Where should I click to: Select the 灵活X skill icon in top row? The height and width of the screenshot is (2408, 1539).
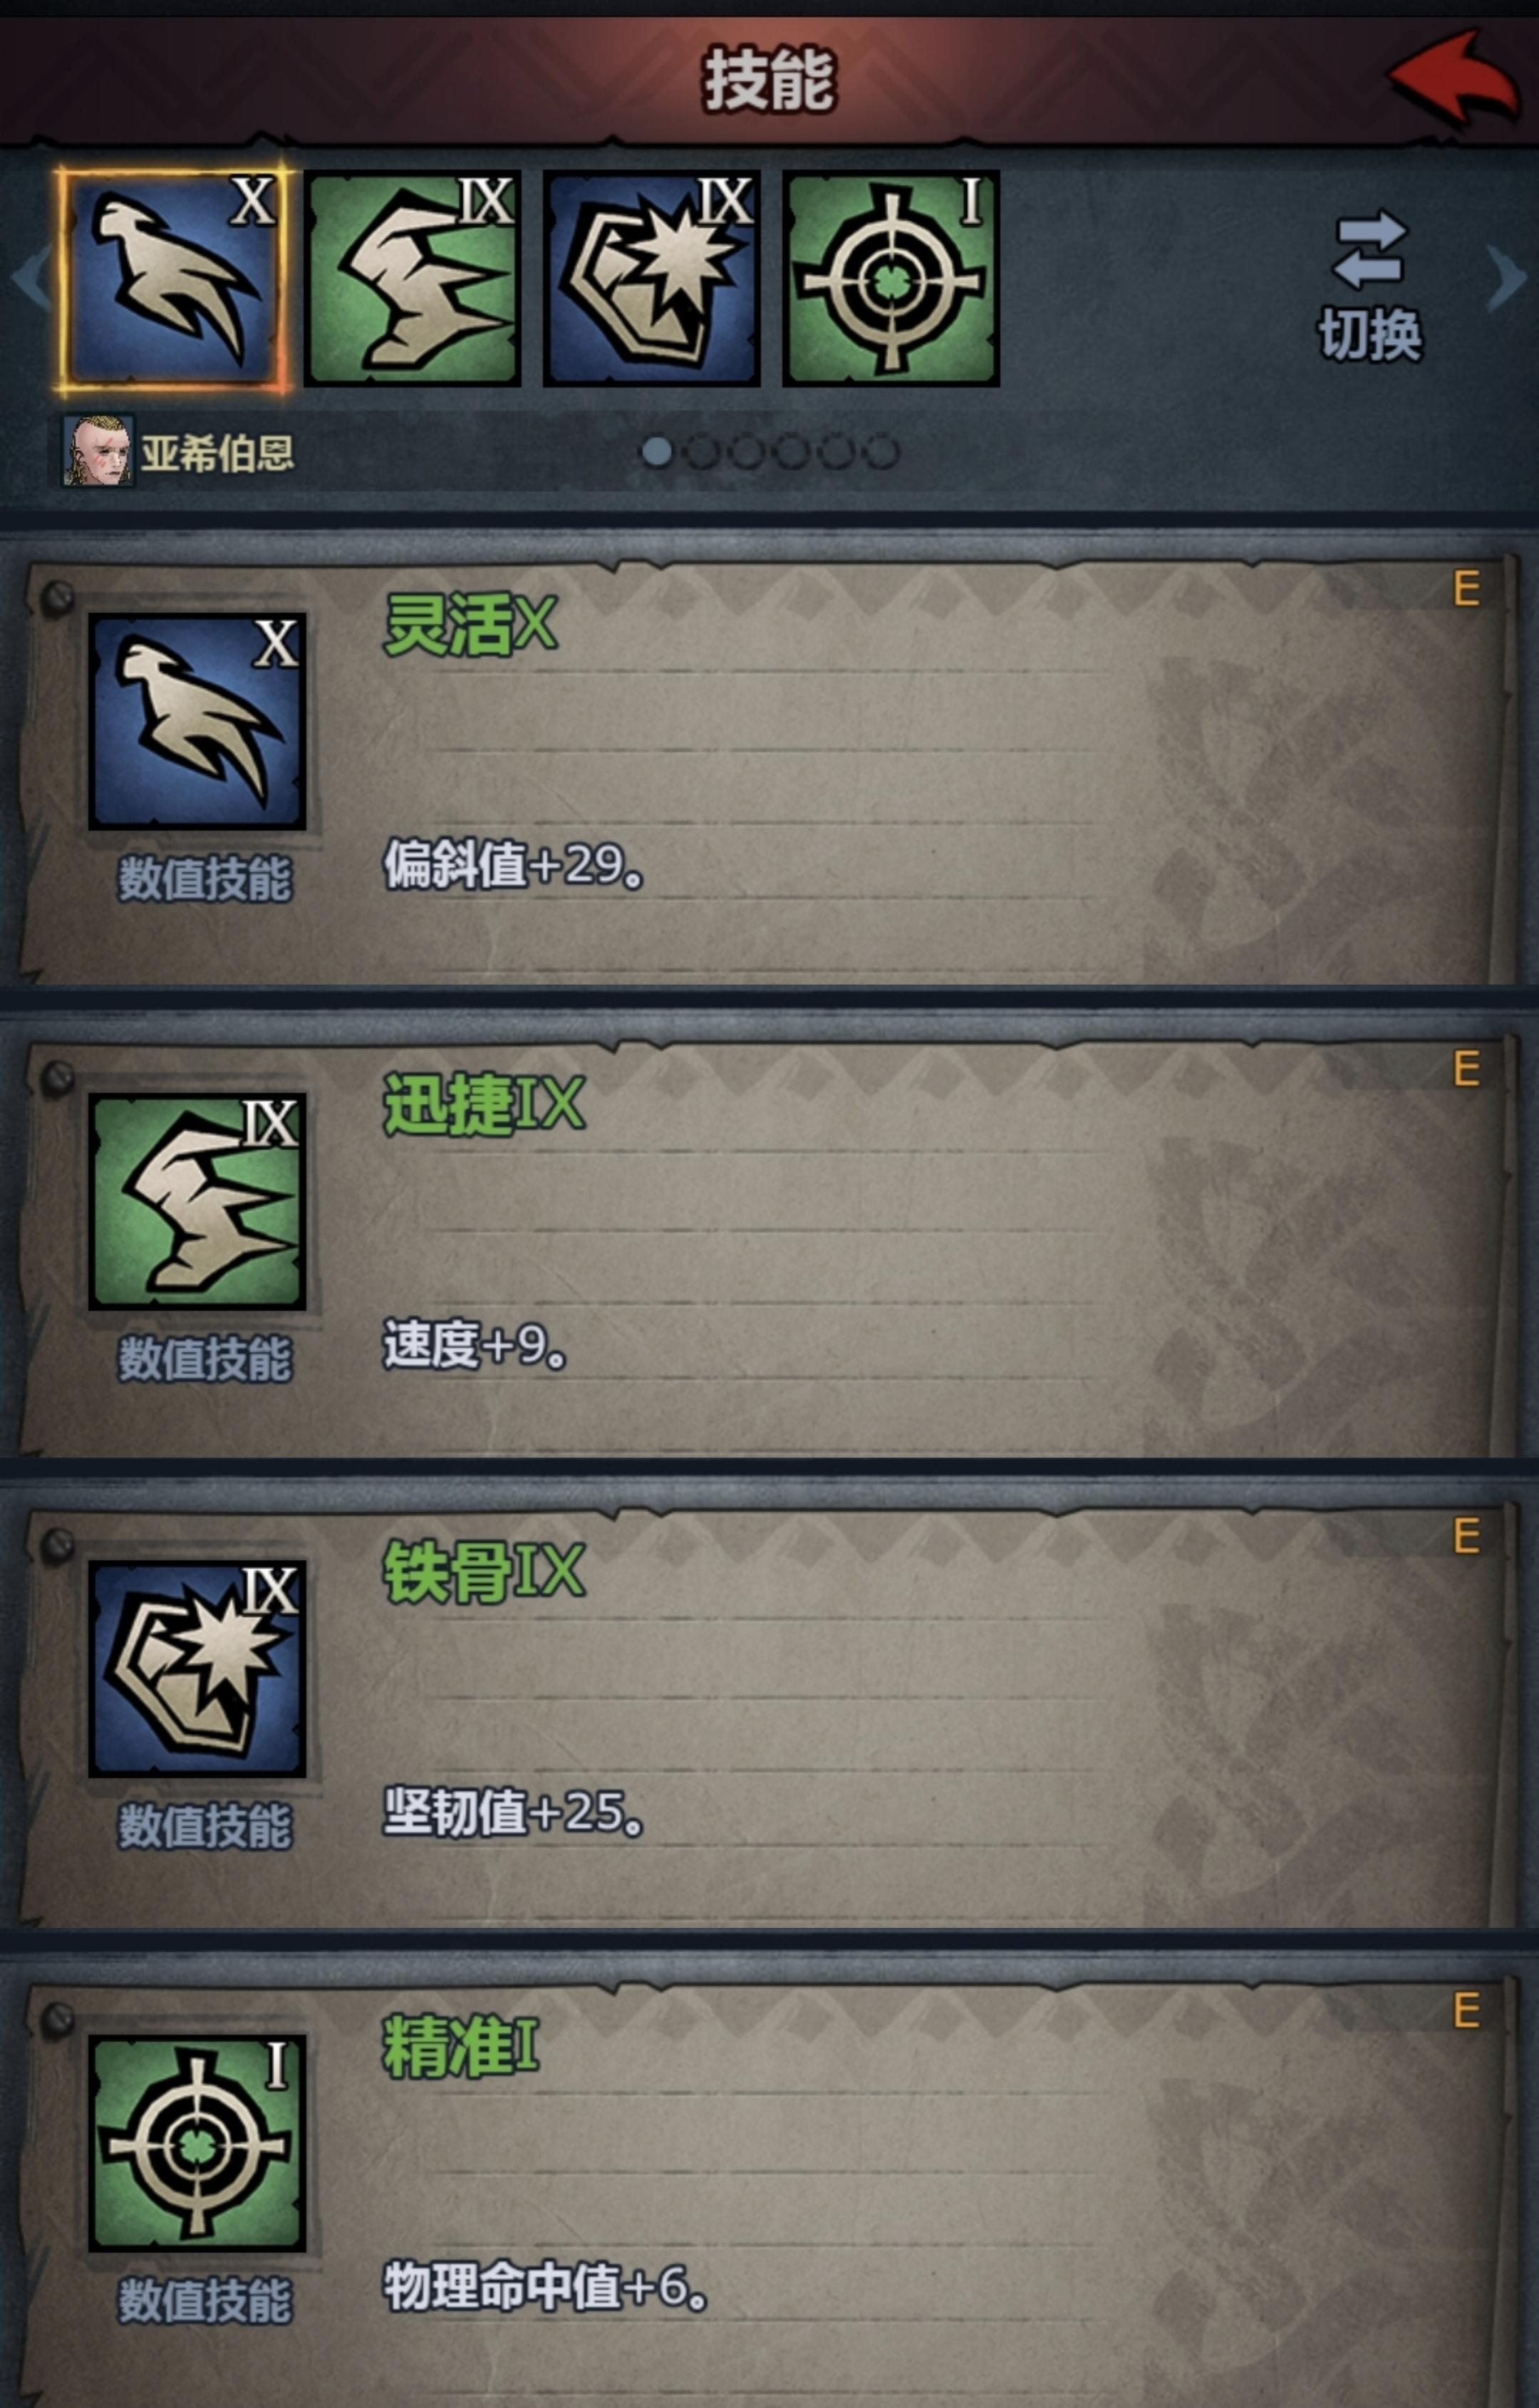click(x=173, y=279)
